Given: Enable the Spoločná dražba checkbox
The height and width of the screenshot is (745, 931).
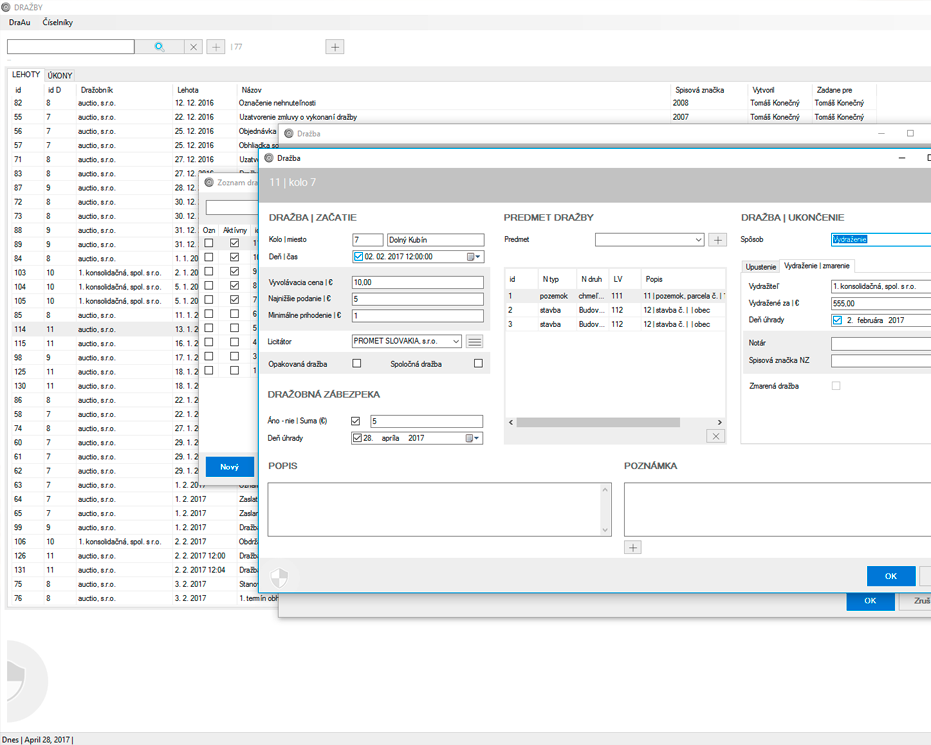Looking at the screenshot, I should (x=478, y=363).
